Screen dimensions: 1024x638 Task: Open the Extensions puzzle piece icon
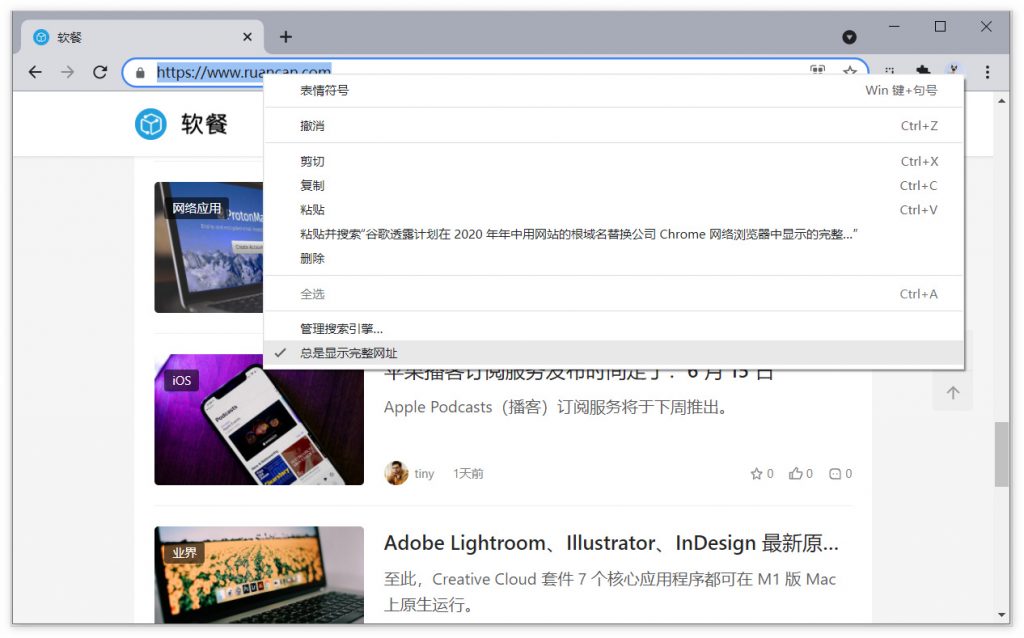pyautogui.click(x=923, y=72)
